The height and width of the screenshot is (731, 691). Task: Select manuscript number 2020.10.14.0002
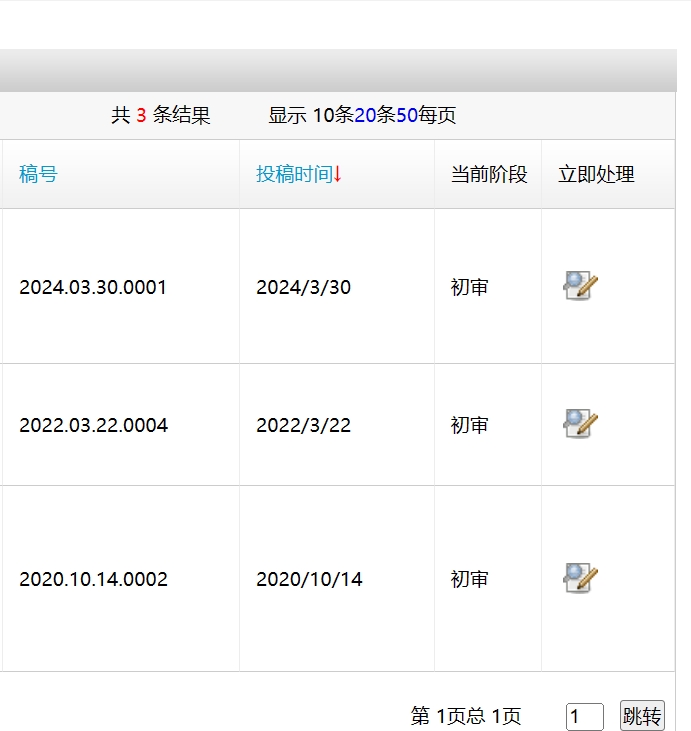pos(93,579)
